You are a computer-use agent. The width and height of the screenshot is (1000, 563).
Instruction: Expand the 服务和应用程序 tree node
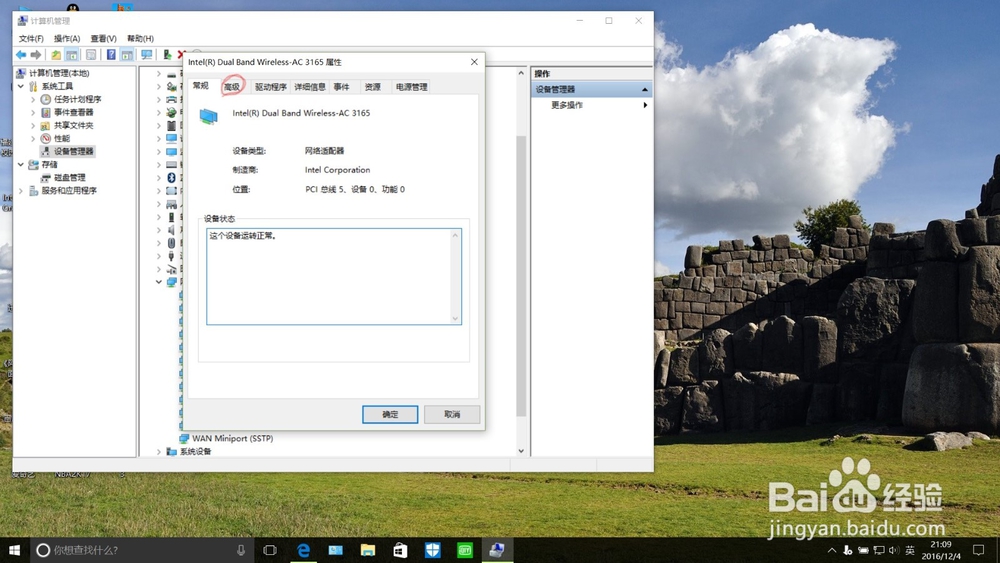[x=21, y=191]
